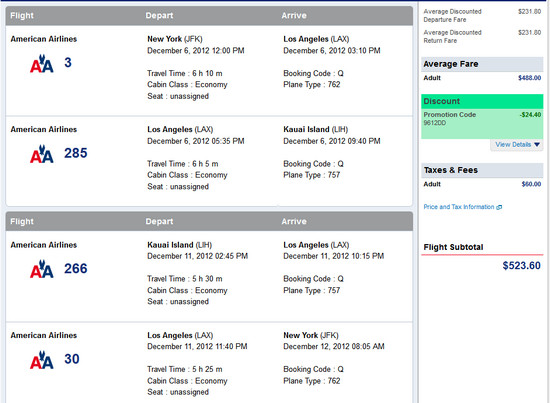Select flight number 266

click(75, 269)
